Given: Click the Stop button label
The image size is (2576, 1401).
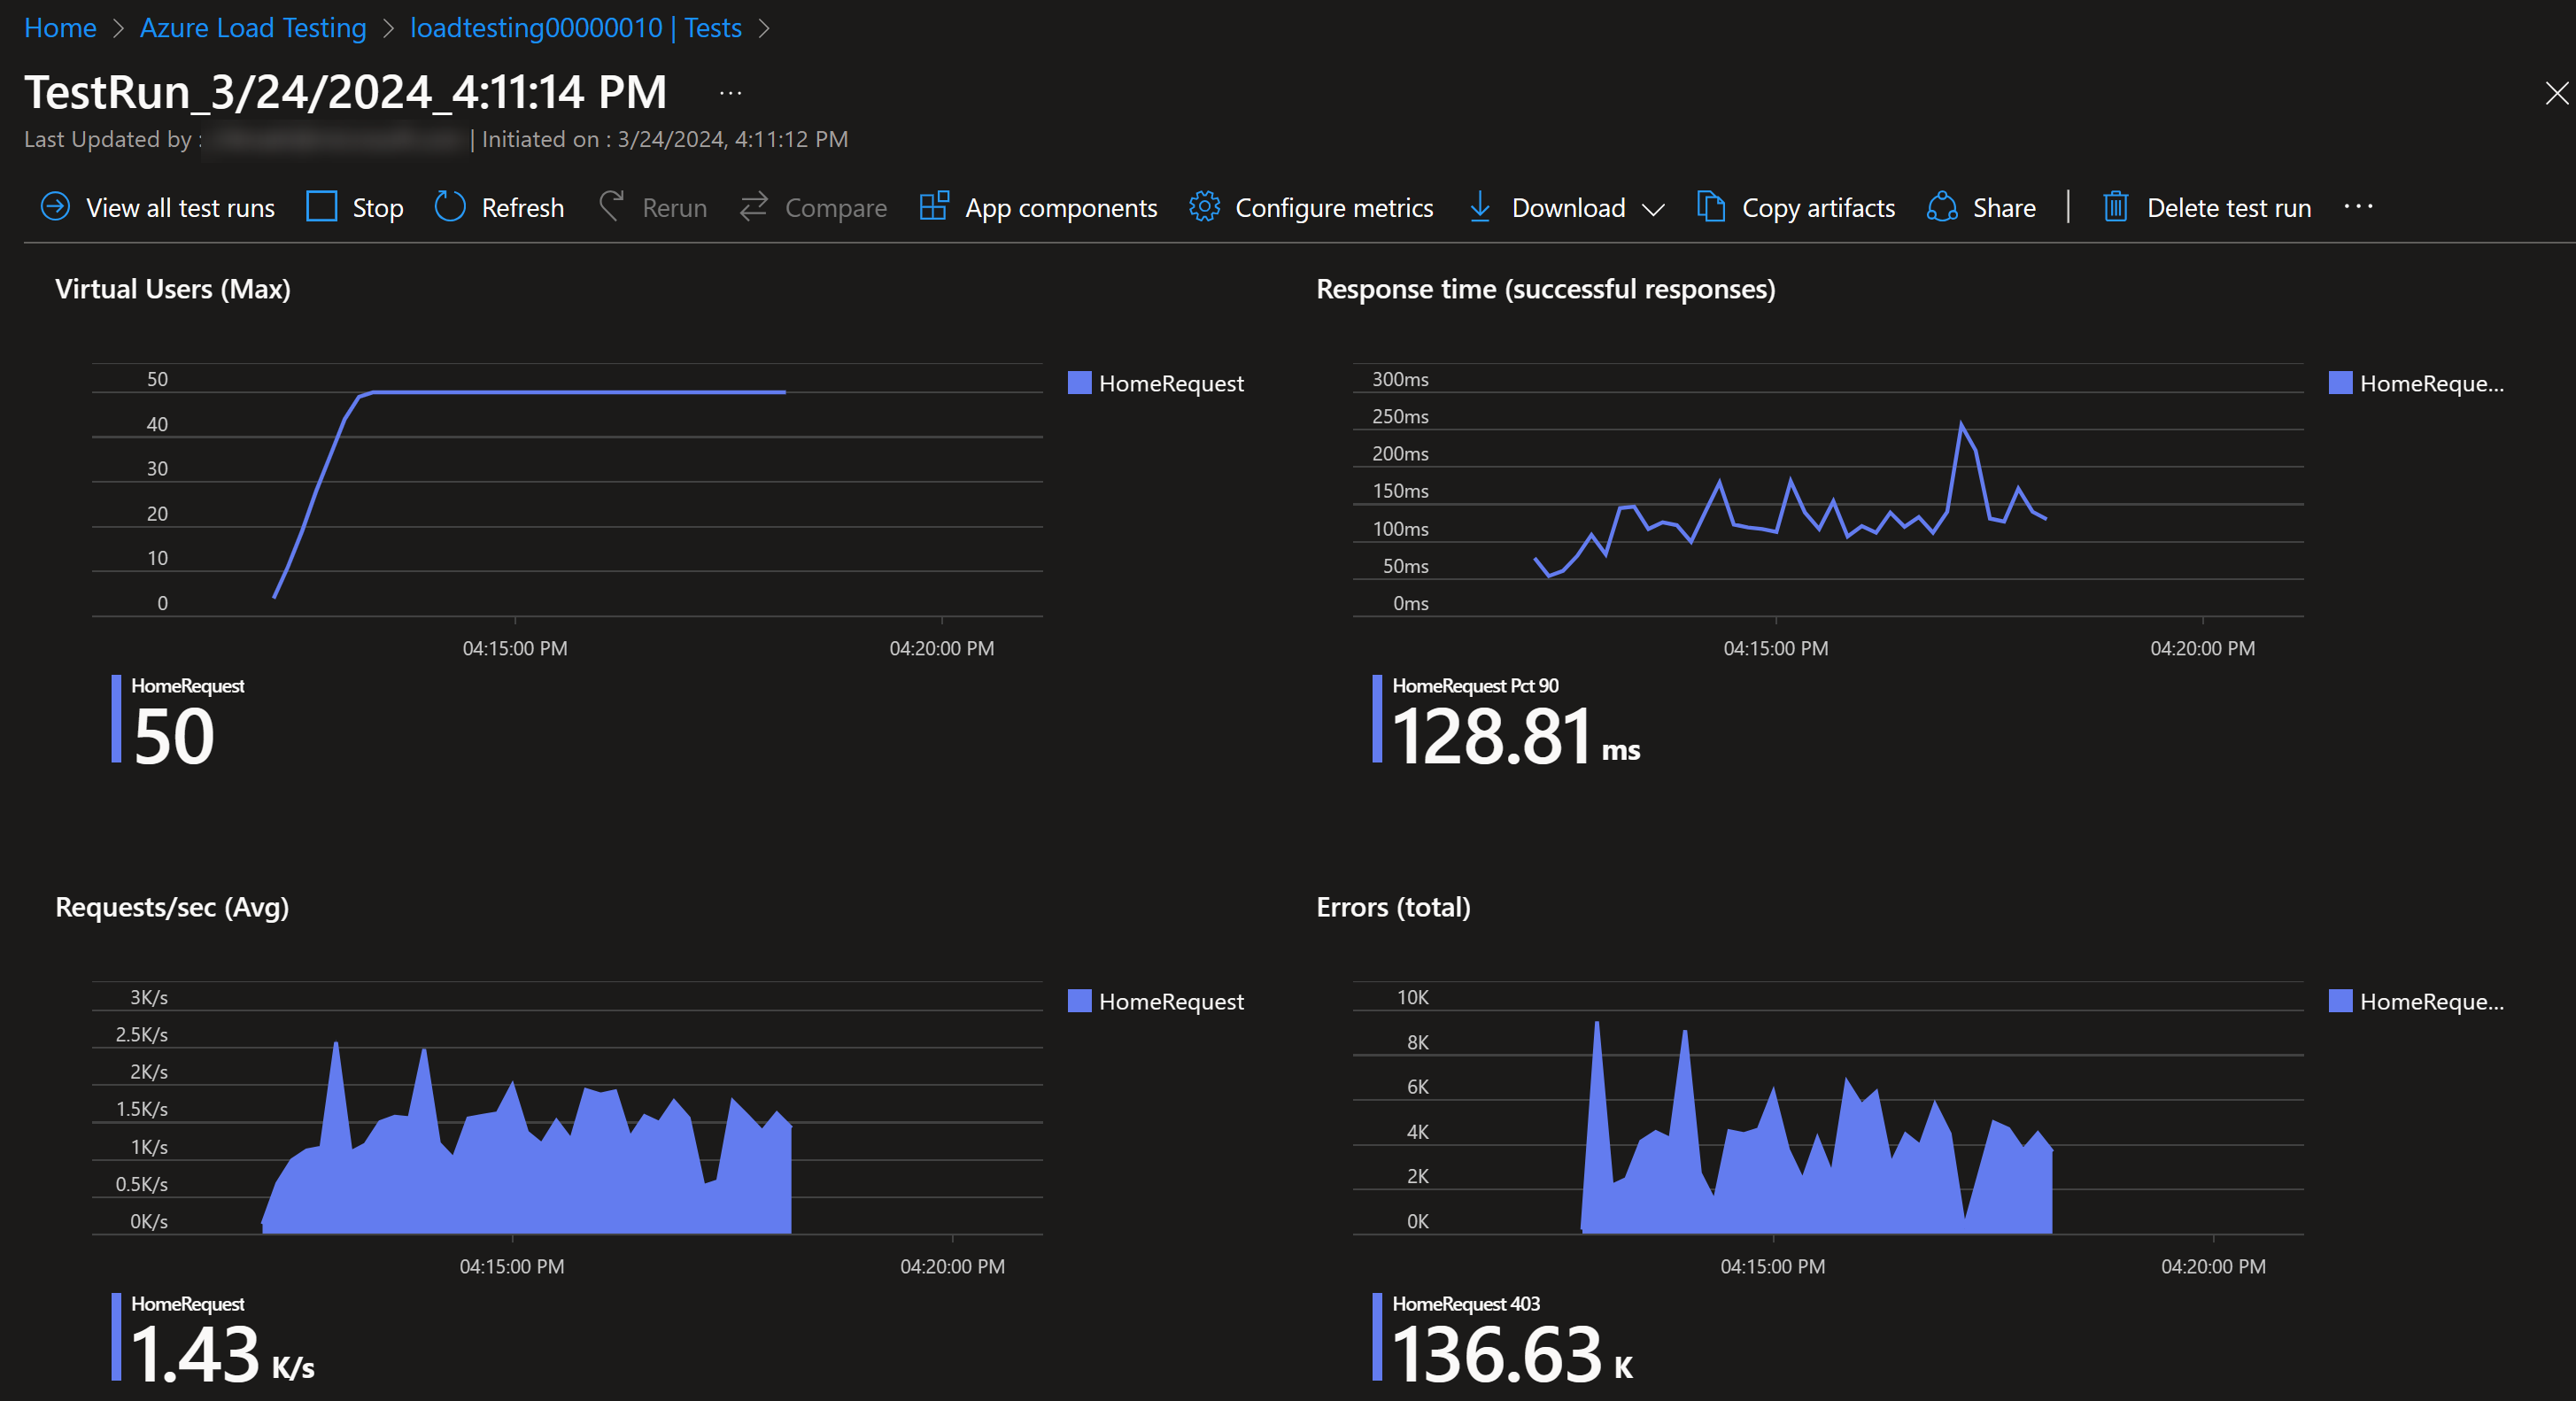Looking at the screenshot, I should point(378,208).
